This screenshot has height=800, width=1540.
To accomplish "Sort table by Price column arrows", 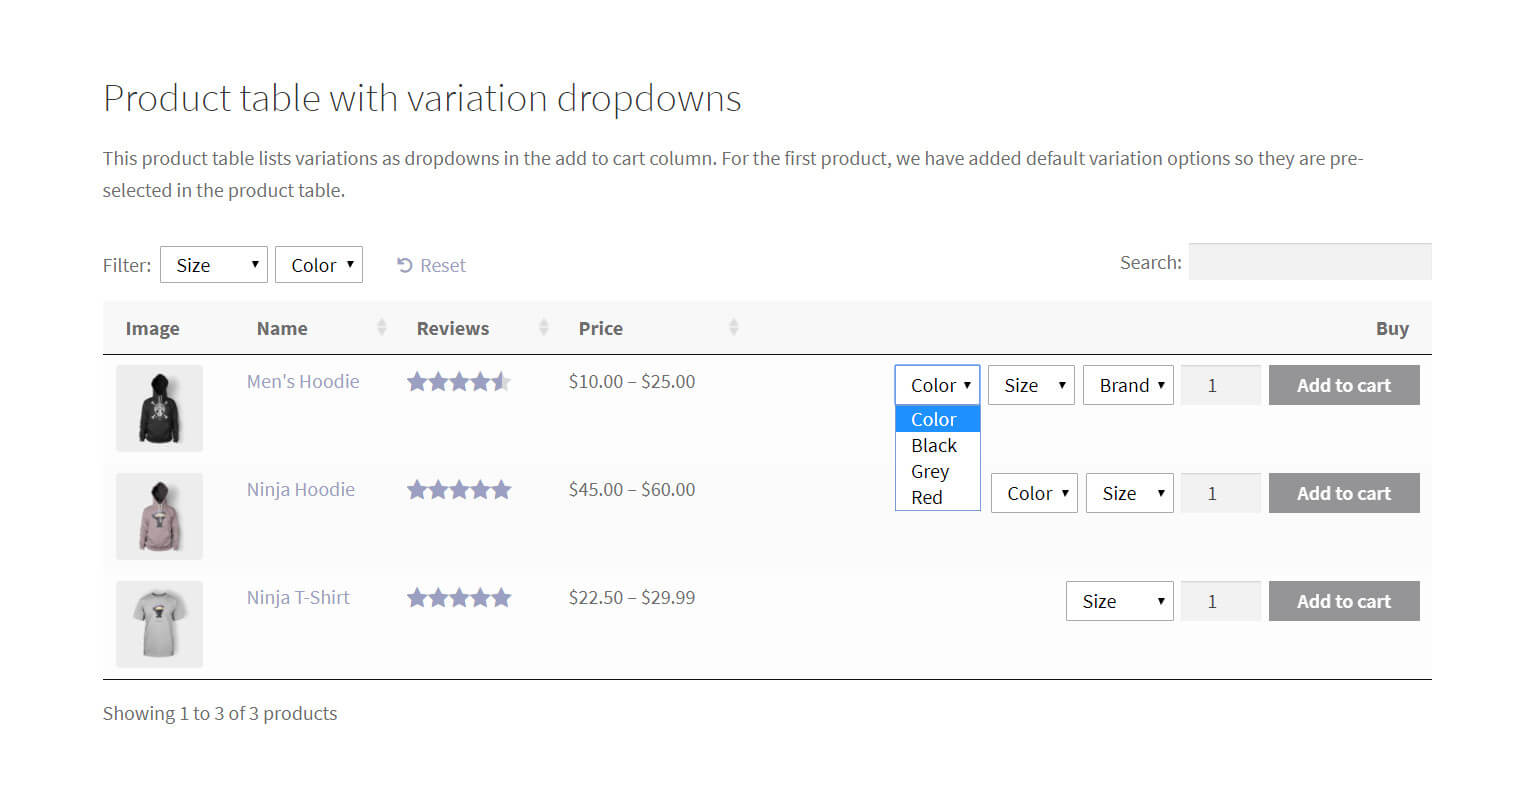I will [733, 328].
